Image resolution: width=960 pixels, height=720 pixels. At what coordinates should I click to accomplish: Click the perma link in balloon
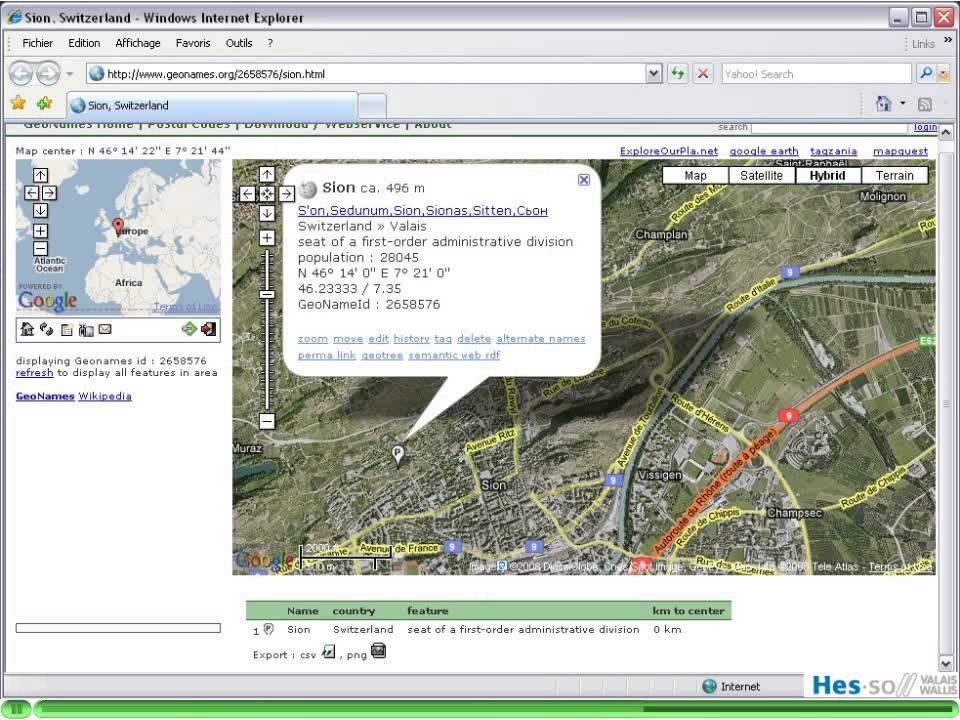tap(326, 355)
